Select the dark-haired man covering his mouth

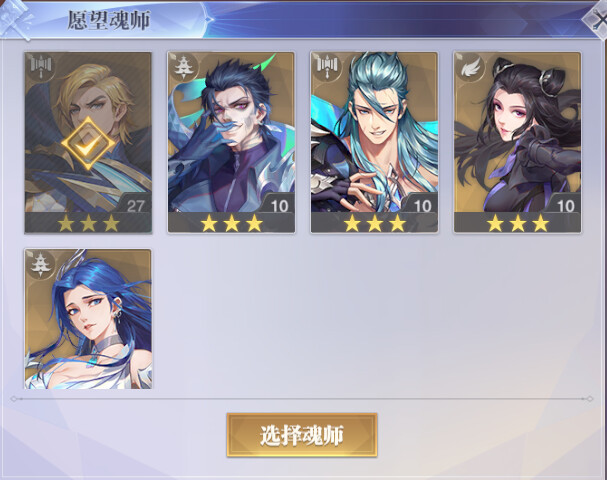[x=231, y=143]
